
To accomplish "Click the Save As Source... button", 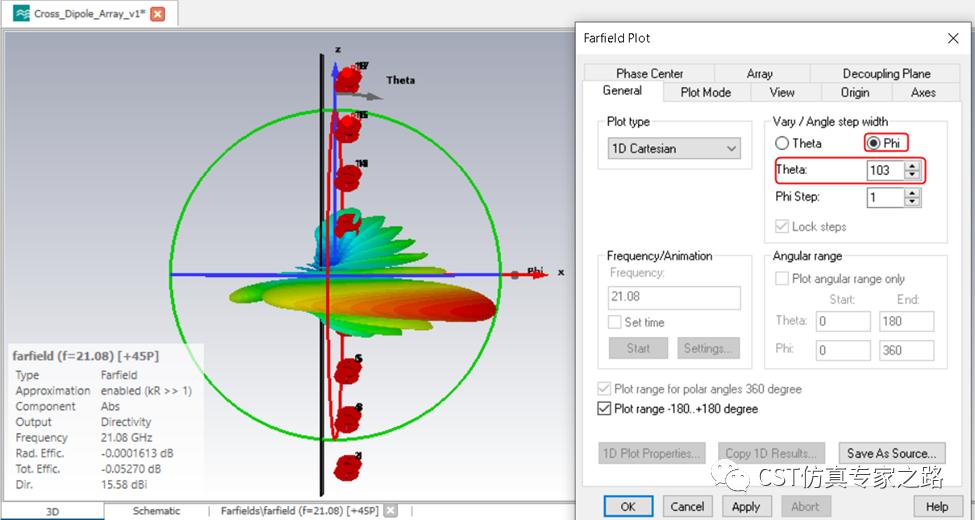I will [892, 453].
